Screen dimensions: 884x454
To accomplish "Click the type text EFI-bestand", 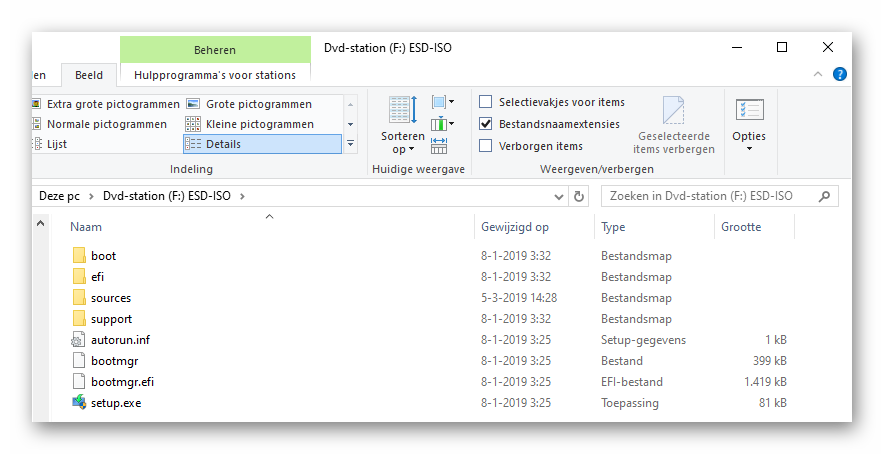I will tap(632, 382).
